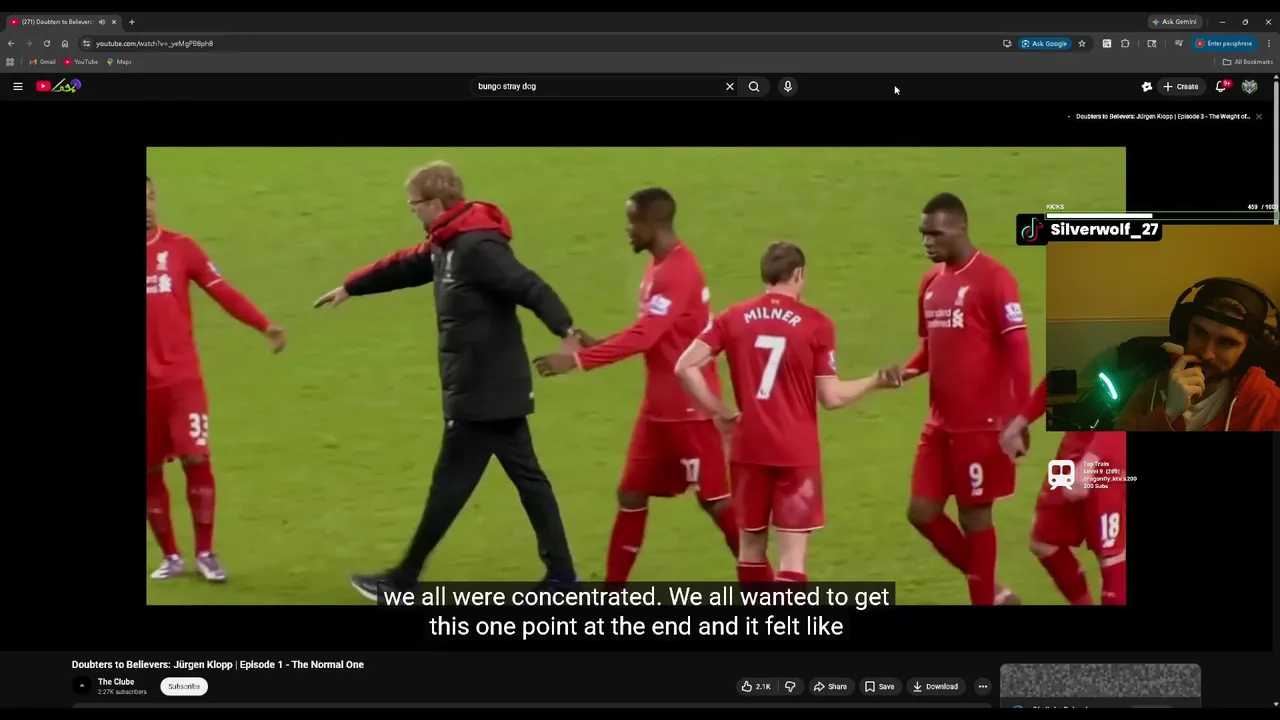Open the Chrome three-dot menu
The image size is (1280, 720).
click(x=1269, y=43)
